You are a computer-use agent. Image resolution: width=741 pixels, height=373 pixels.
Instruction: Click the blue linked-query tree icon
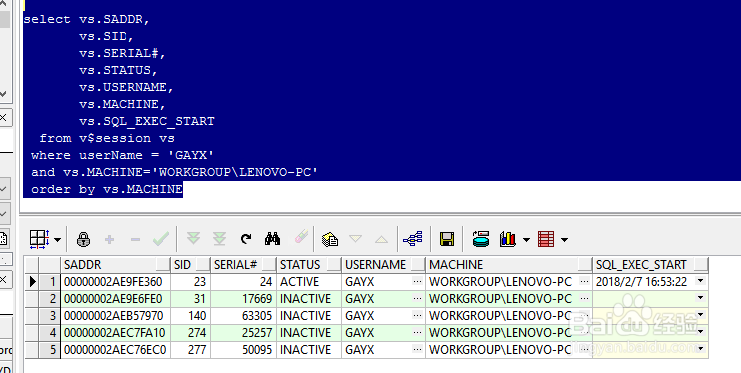(413, 239)
